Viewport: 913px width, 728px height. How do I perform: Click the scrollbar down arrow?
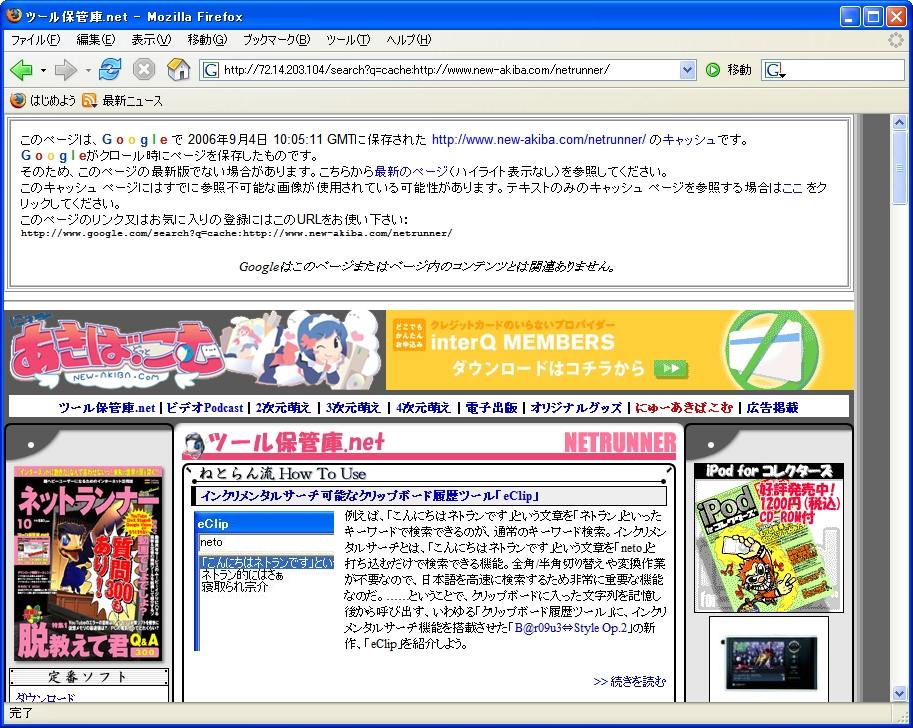(x=899, y=694)
